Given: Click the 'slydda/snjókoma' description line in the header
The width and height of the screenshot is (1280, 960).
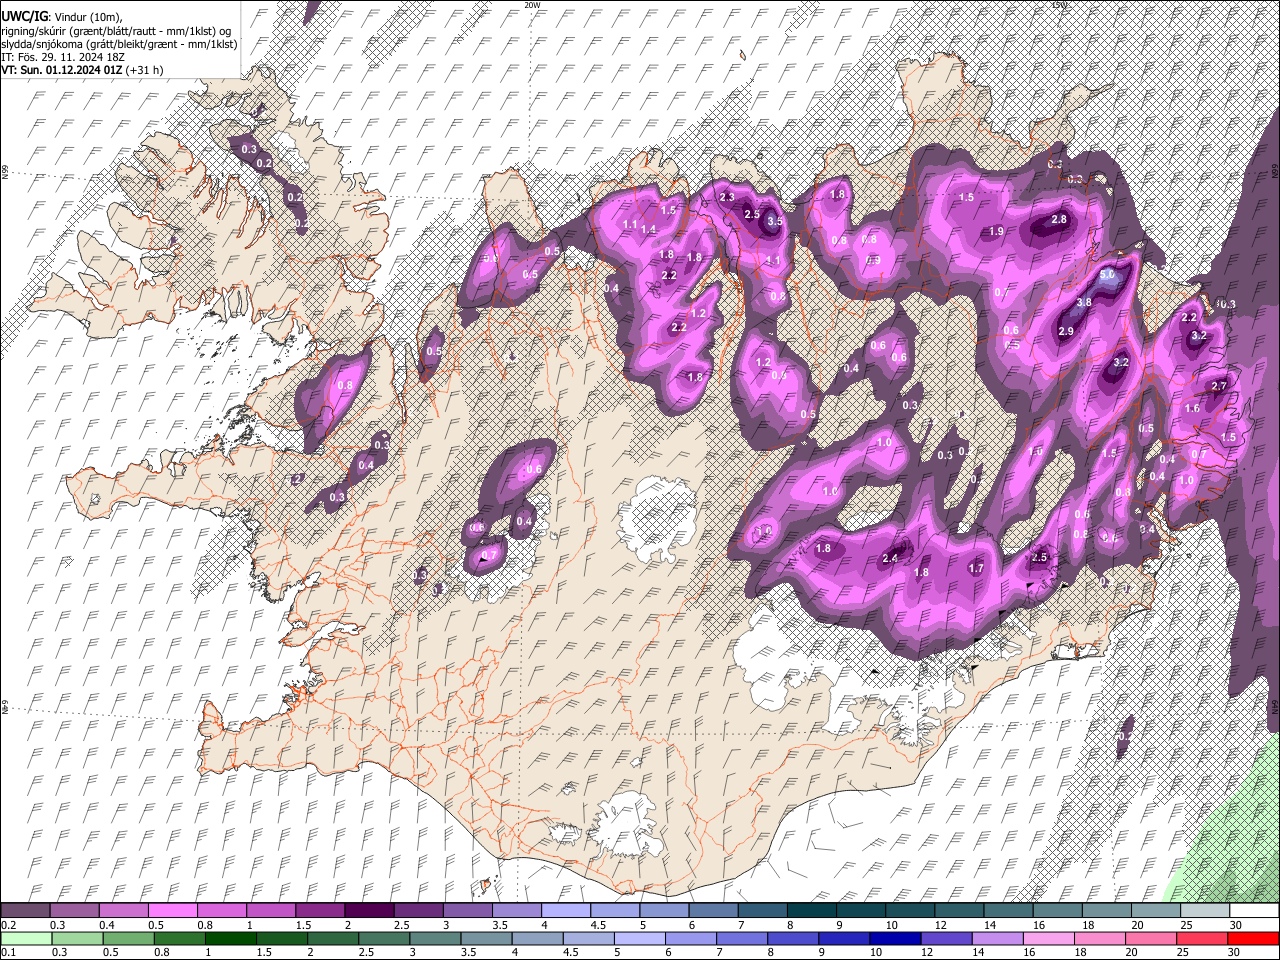Looking at the screenshot, I should pos(119,43).
